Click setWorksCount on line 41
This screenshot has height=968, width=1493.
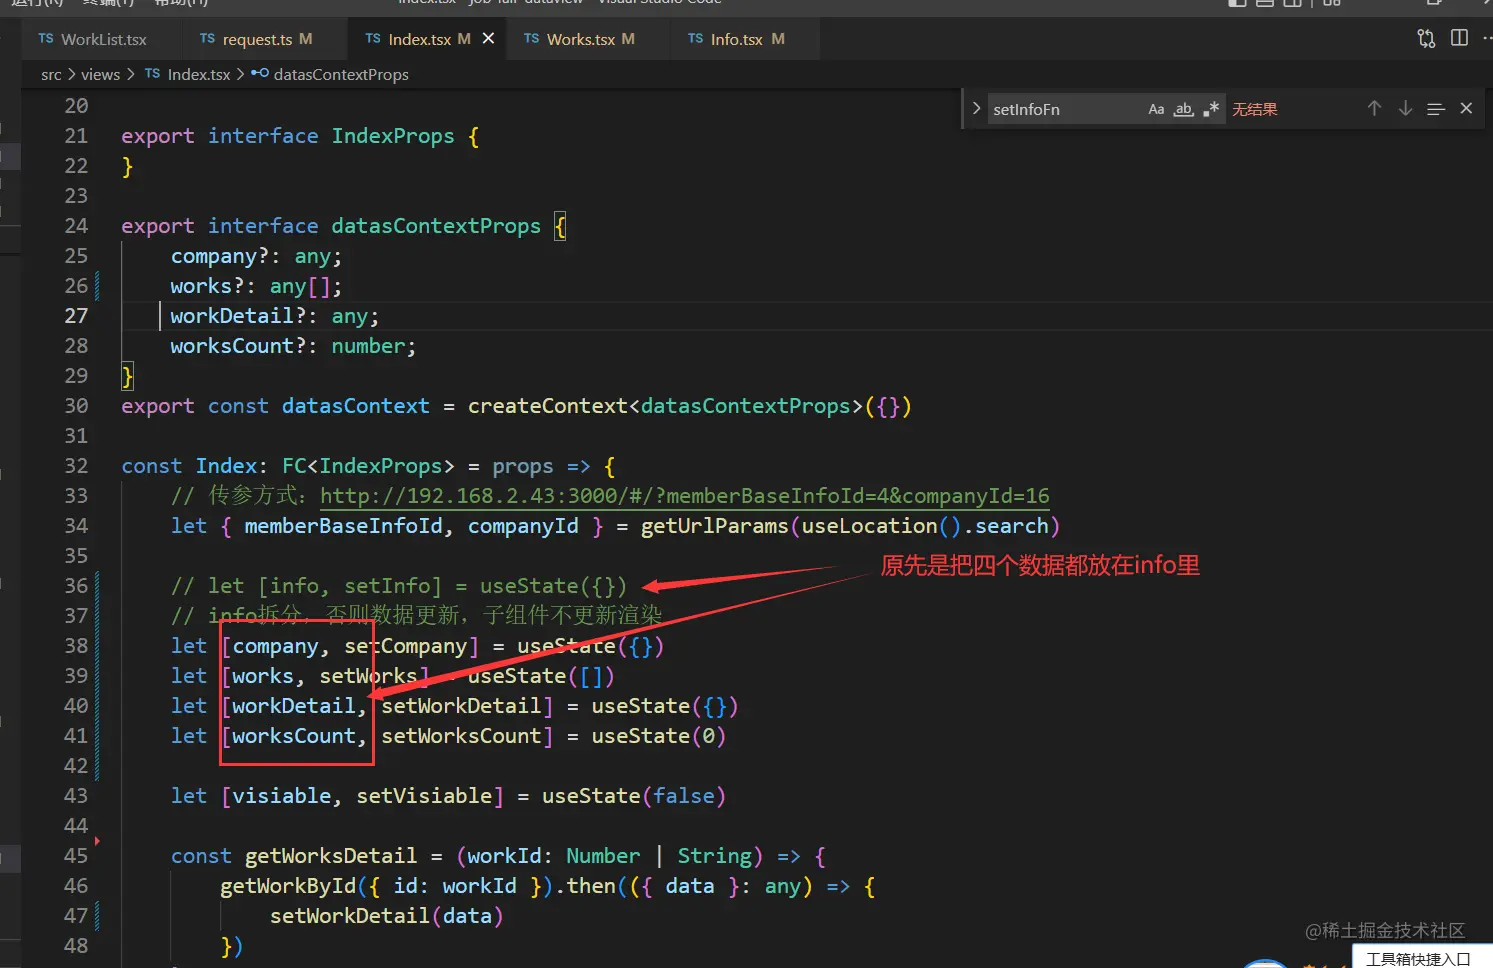[461, 736]
